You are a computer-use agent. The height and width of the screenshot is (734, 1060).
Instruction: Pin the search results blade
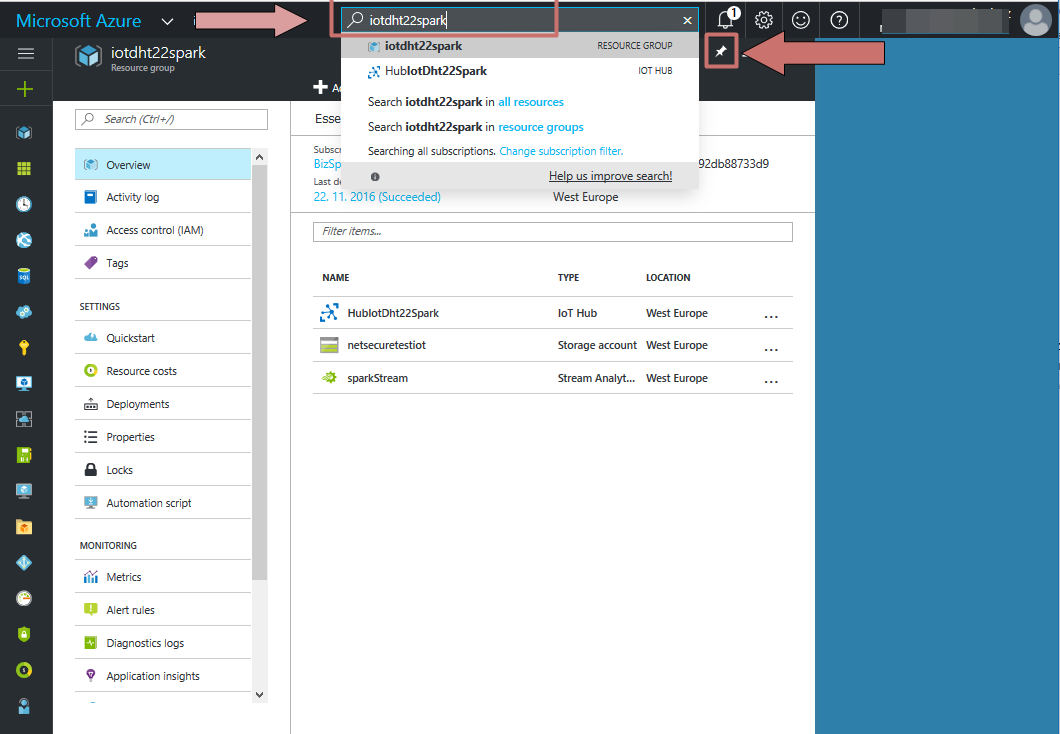pos(721,51)
